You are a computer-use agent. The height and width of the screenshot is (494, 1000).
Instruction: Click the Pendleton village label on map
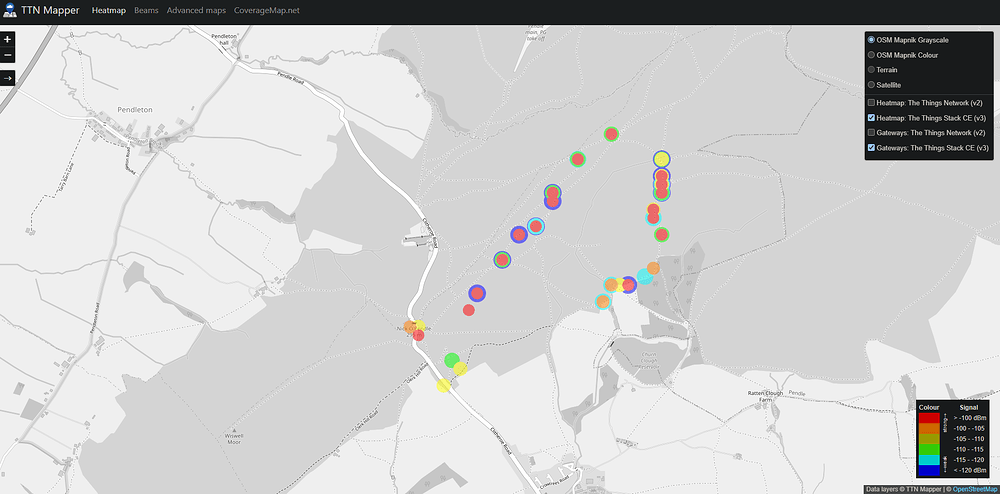click(x=135, y=110)
